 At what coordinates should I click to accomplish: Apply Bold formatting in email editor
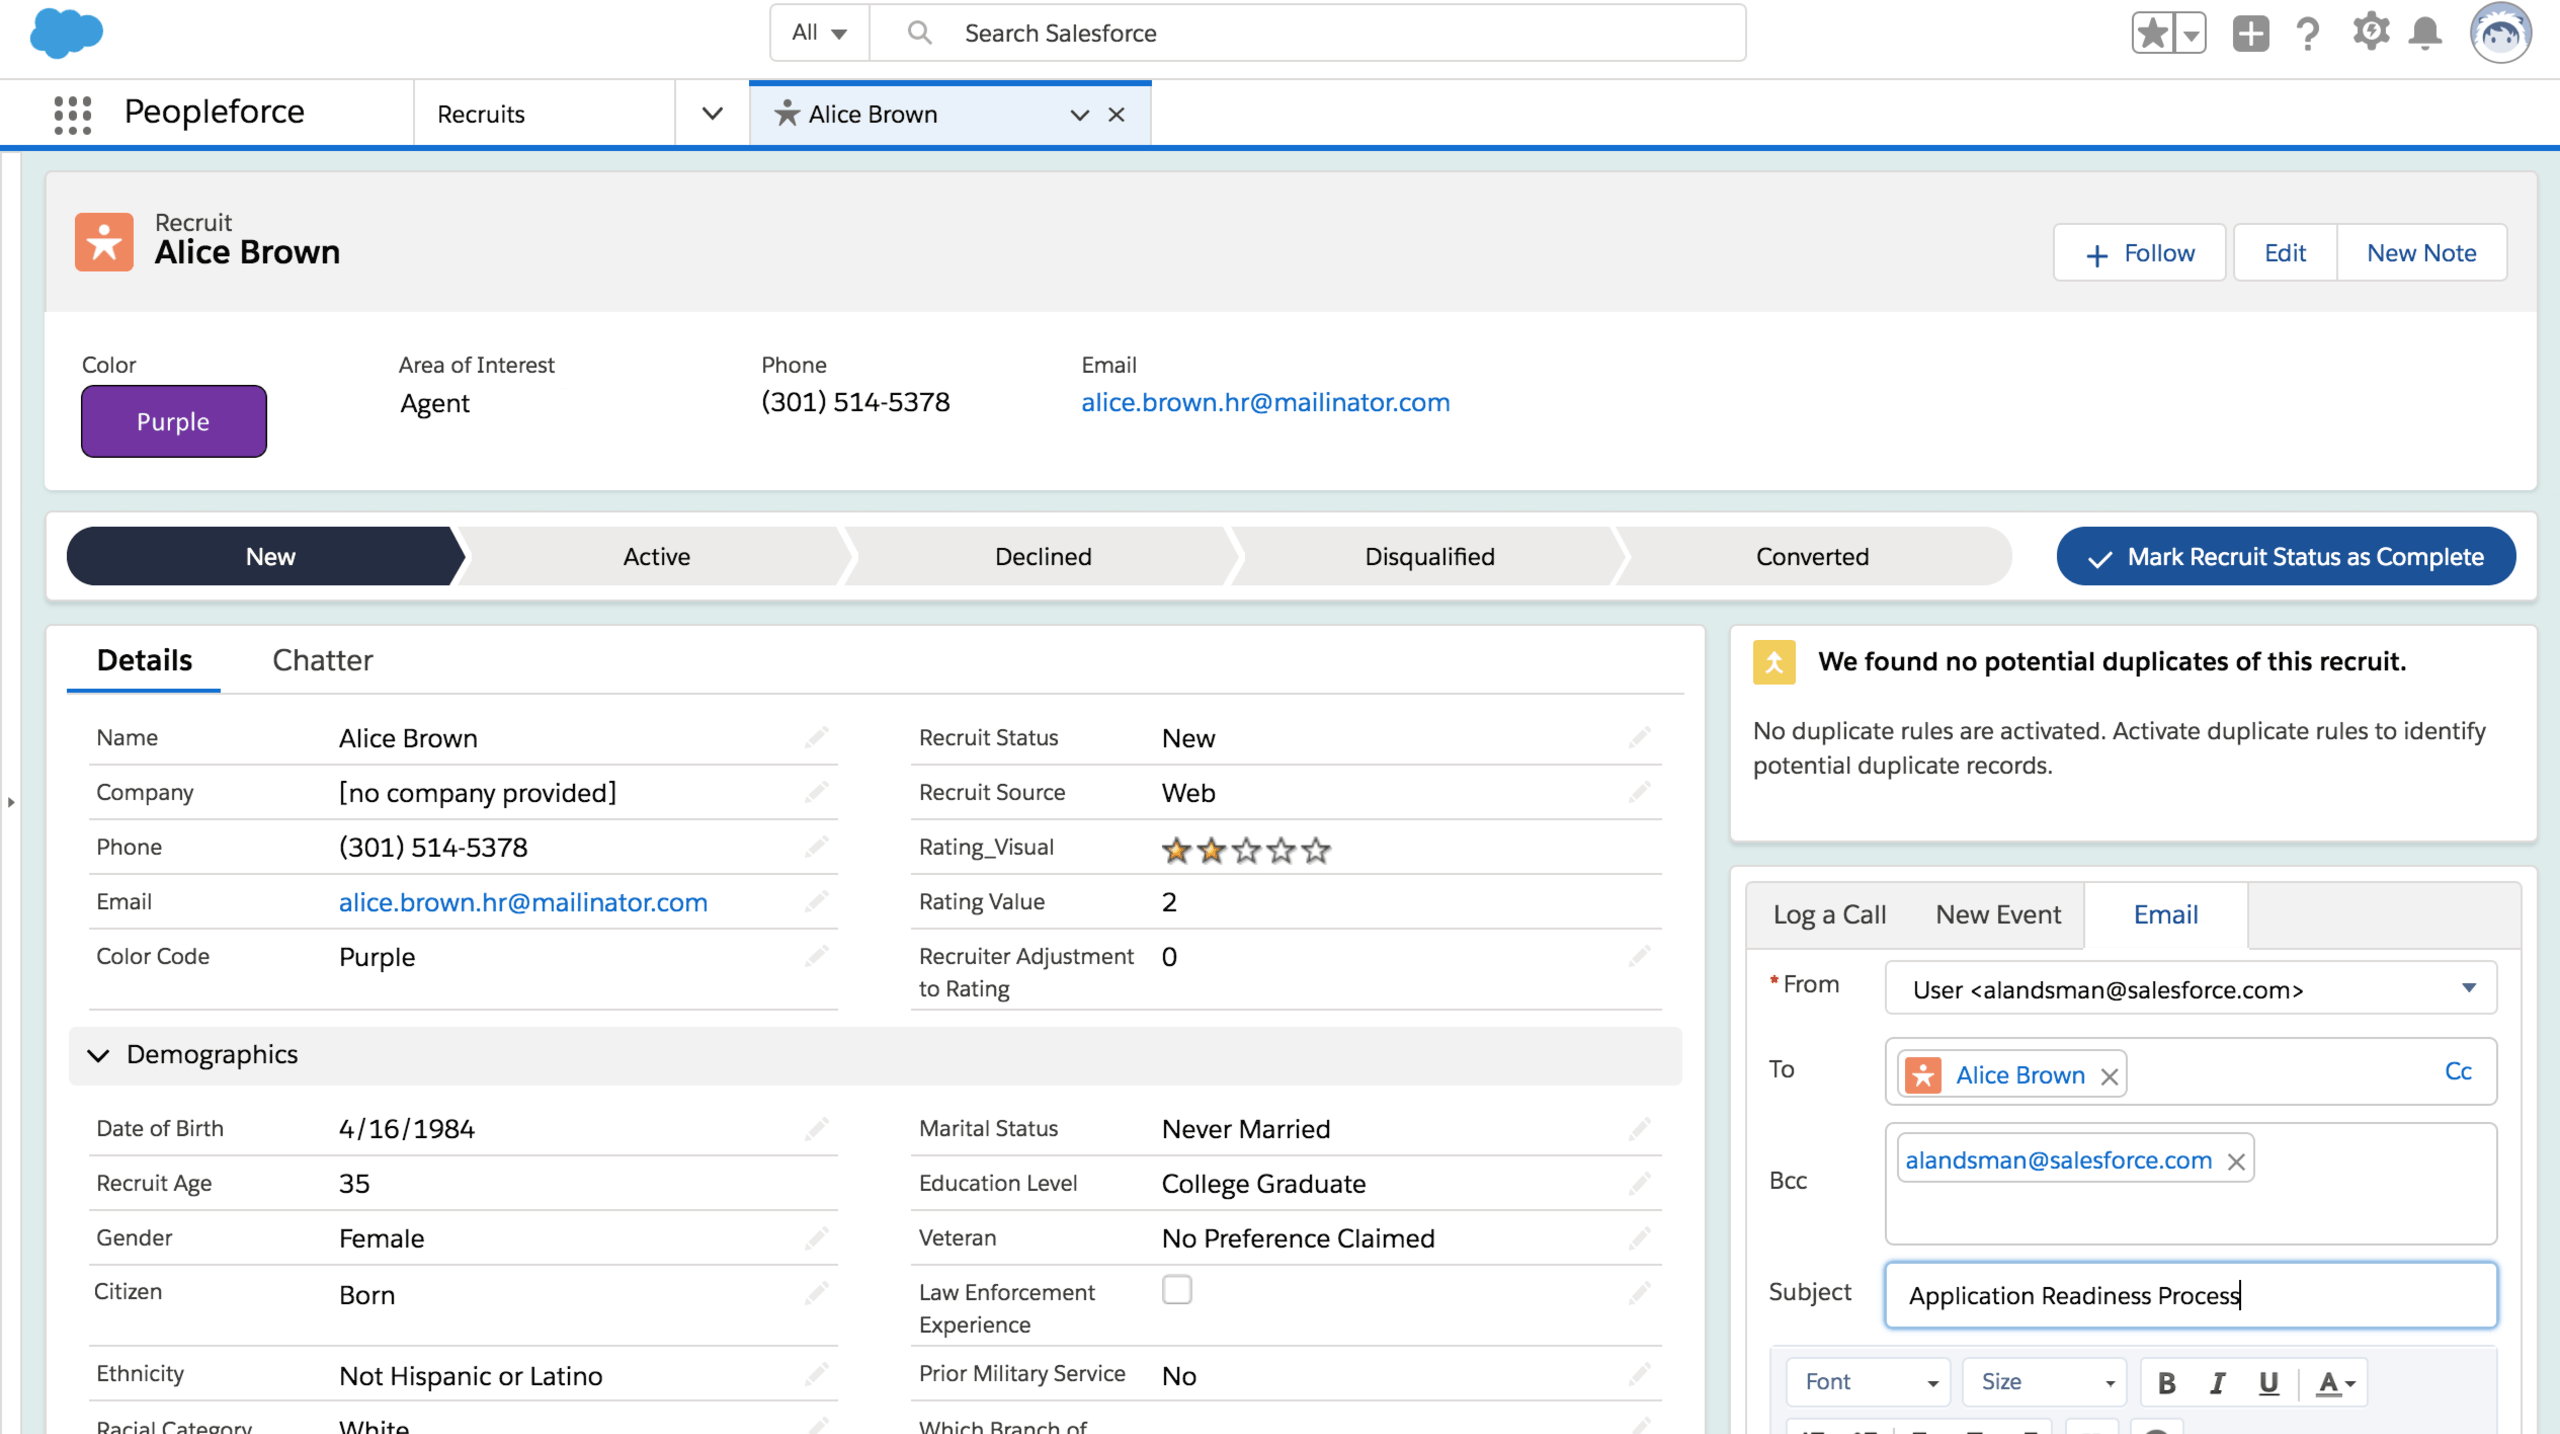click(x=2166, y=1382)
